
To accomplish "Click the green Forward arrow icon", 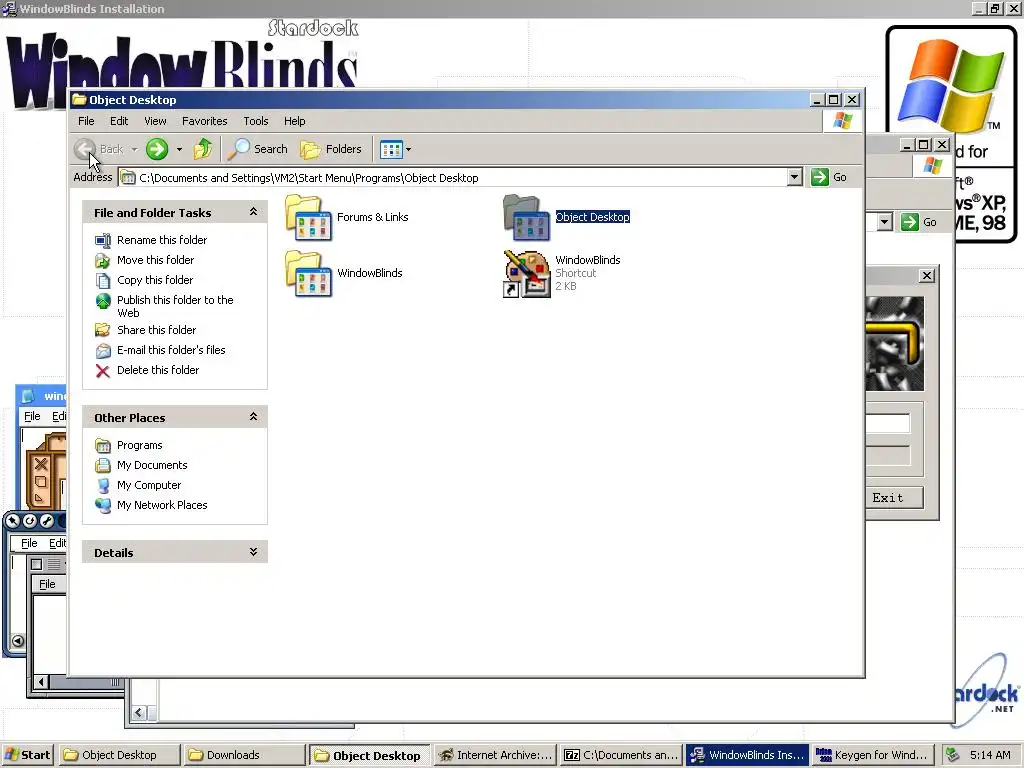I will 157,149.
